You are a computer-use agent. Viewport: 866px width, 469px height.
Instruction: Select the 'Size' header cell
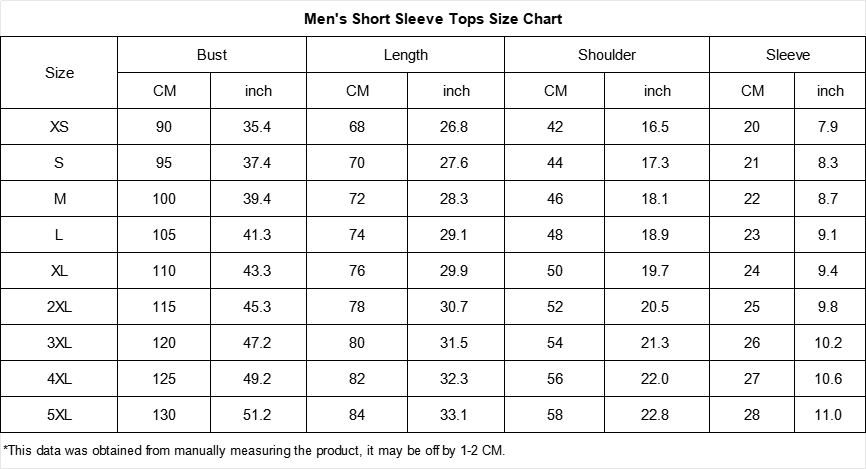click(60, 73)
